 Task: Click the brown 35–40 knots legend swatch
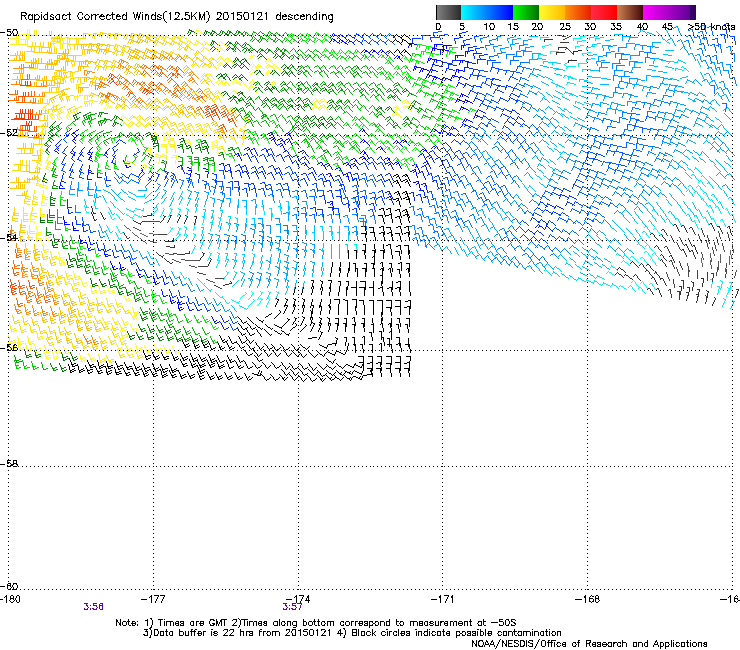coord(630,12)
